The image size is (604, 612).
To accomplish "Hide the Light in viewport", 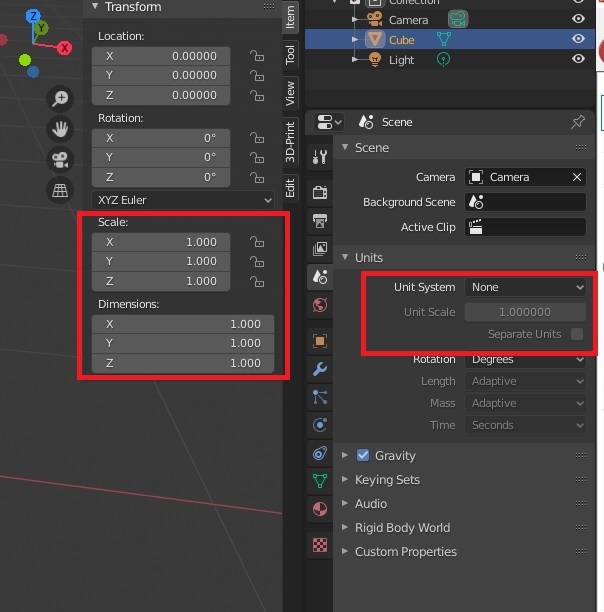I will [578, 59].
